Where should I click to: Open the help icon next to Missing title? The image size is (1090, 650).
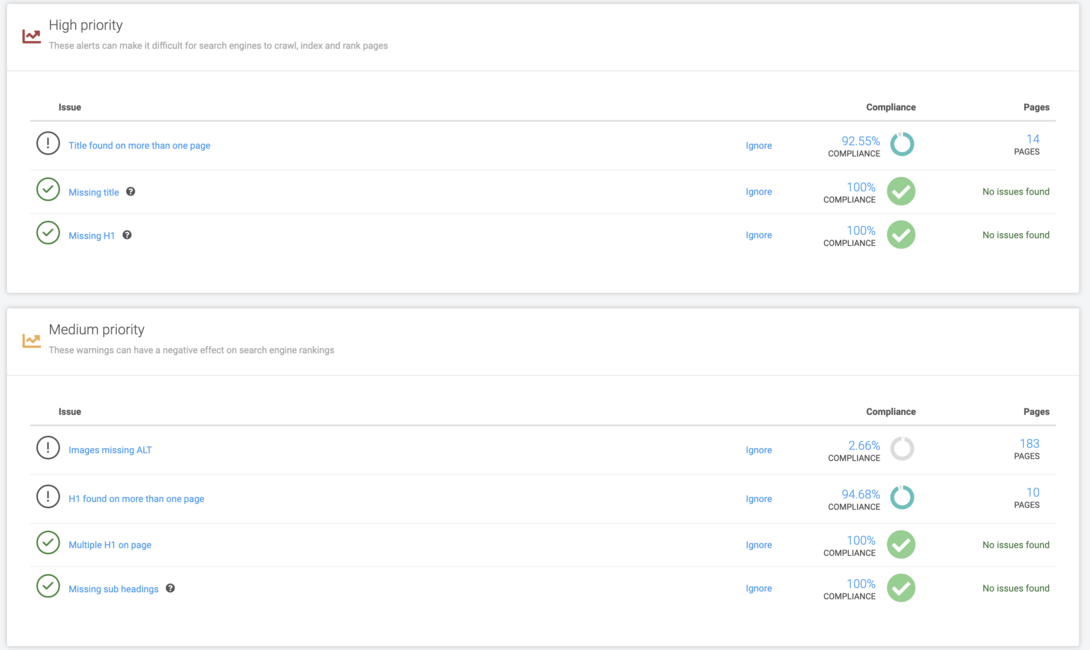130,191
